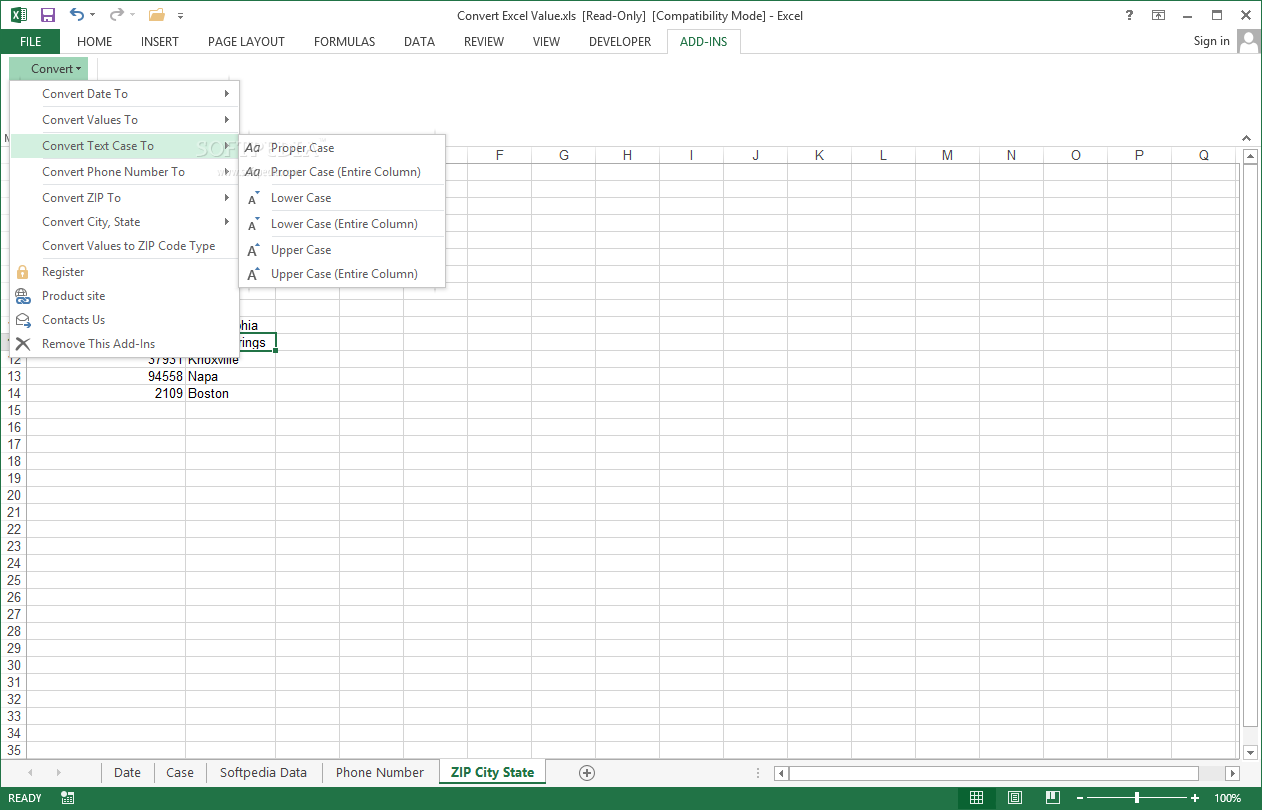Image resolution: width=1262 pixels, height=810 pixels.
Task: Switch to the INSERT ribbon tab
Action: click(160, 42)
